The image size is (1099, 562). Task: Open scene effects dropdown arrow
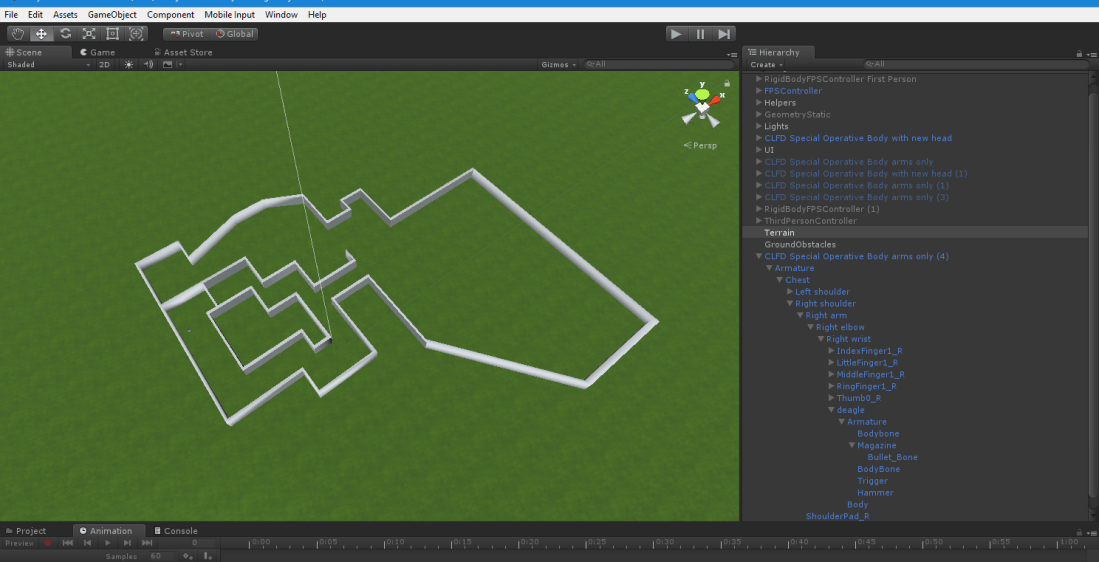pyautogui.click(x=180, y=64)
